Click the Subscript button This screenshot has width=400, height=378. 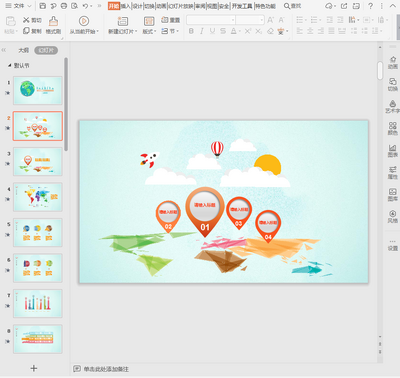pyautogui.click(x=259, y=31)
